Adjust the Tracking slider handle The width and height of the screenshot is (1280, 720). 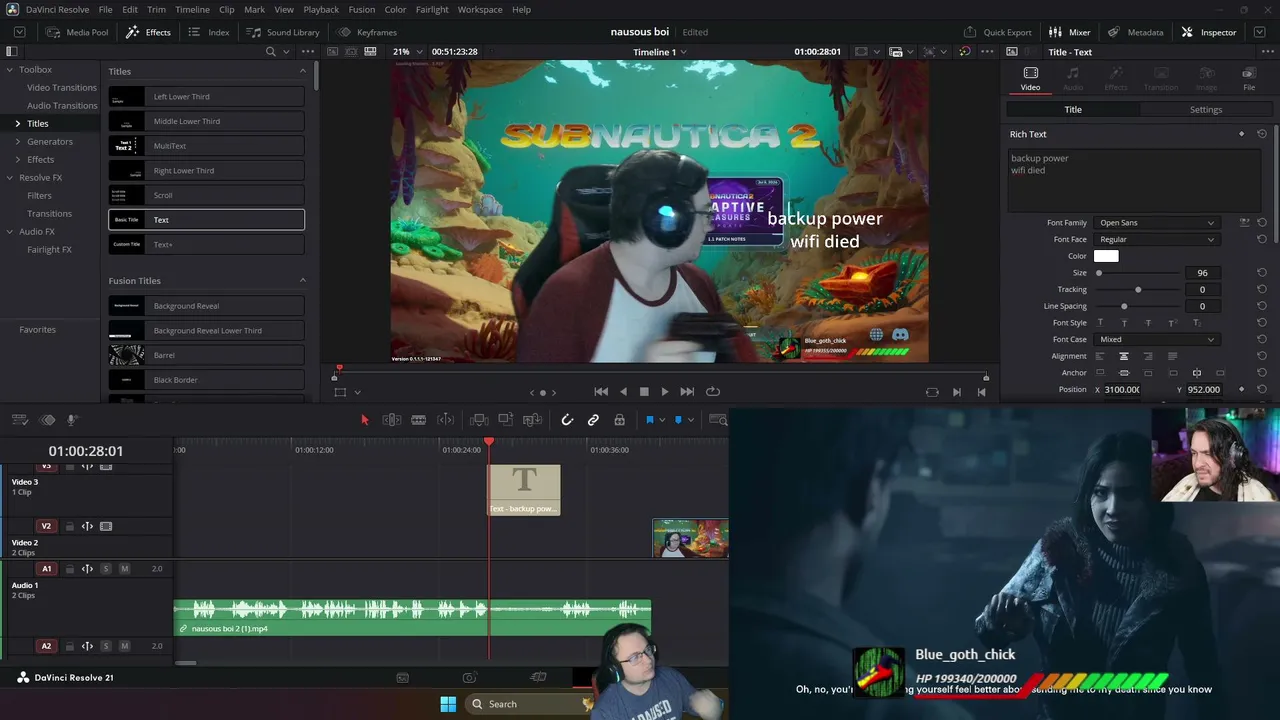point(1138,290)
